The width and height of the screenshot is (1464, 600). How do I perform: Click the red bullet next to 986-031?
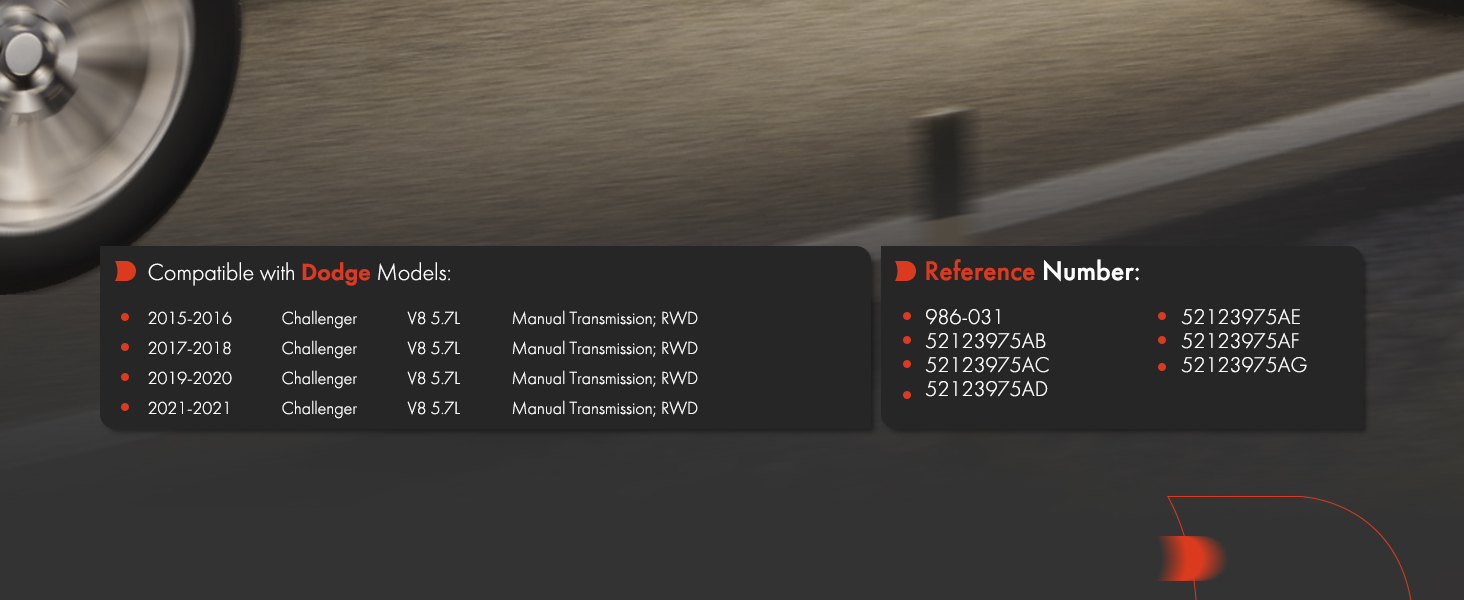907,318
